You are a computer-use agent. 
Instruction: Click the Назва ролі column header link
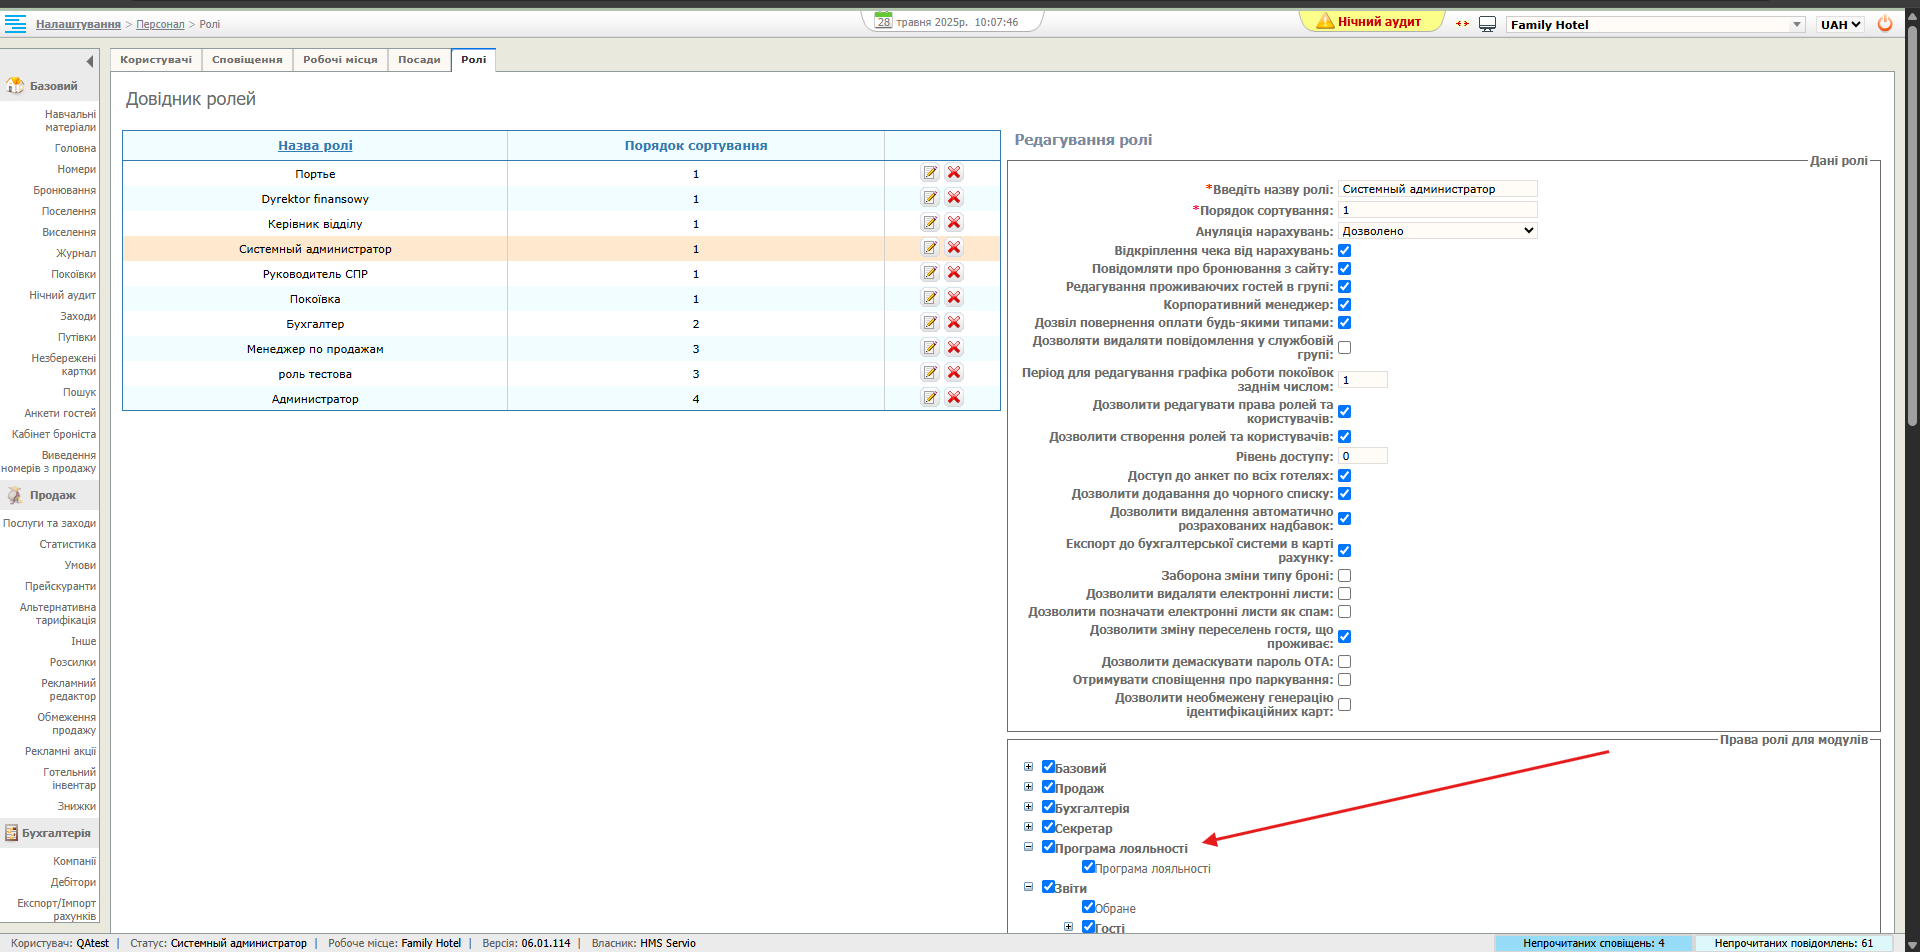pyautogui.click(x=315, y=146)
